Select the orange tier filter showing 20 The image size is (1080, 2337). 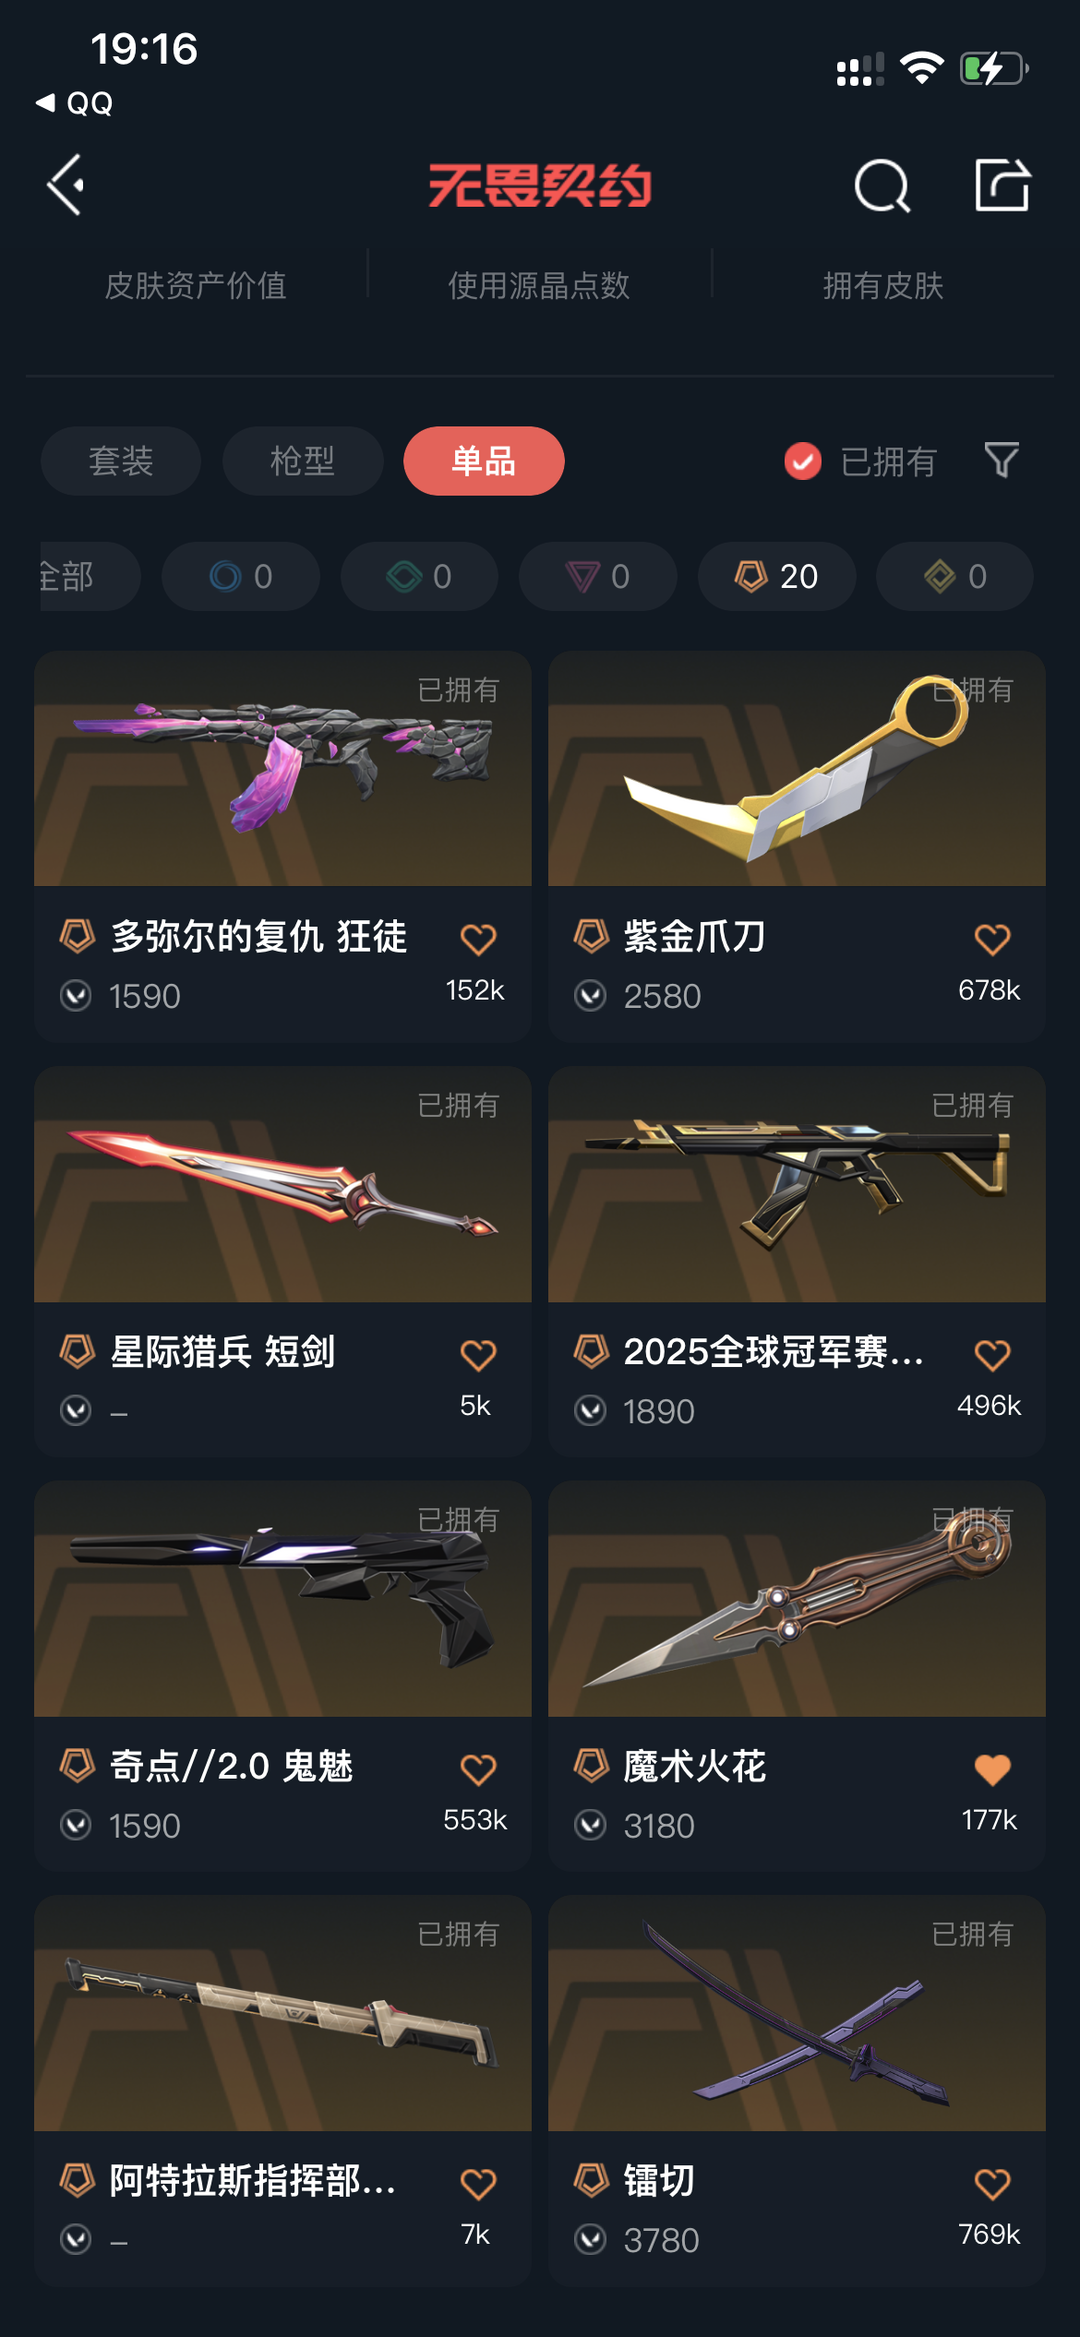[777, 576]
